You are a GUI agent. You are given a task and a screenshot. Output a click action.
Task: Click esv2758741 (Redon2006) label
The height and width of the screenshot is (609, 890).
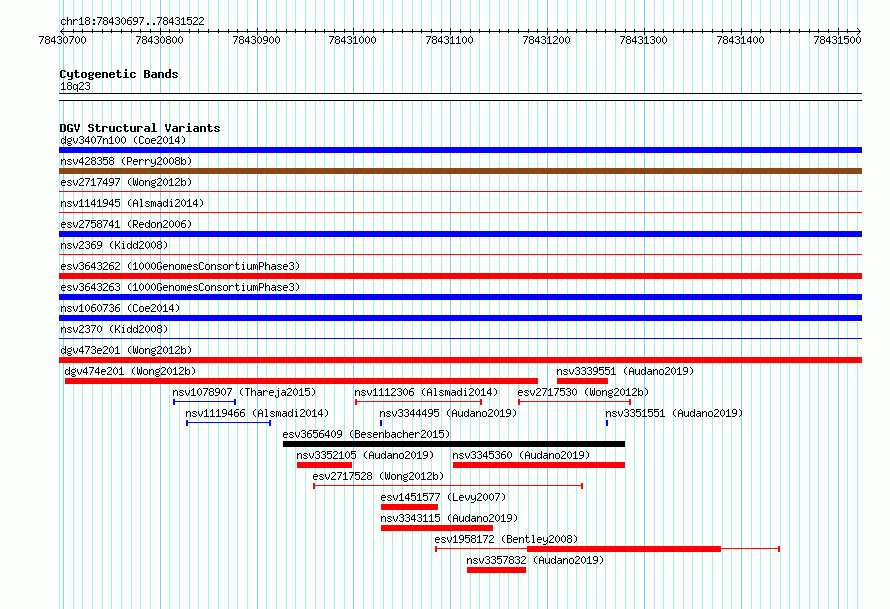[x=126, y=224]
